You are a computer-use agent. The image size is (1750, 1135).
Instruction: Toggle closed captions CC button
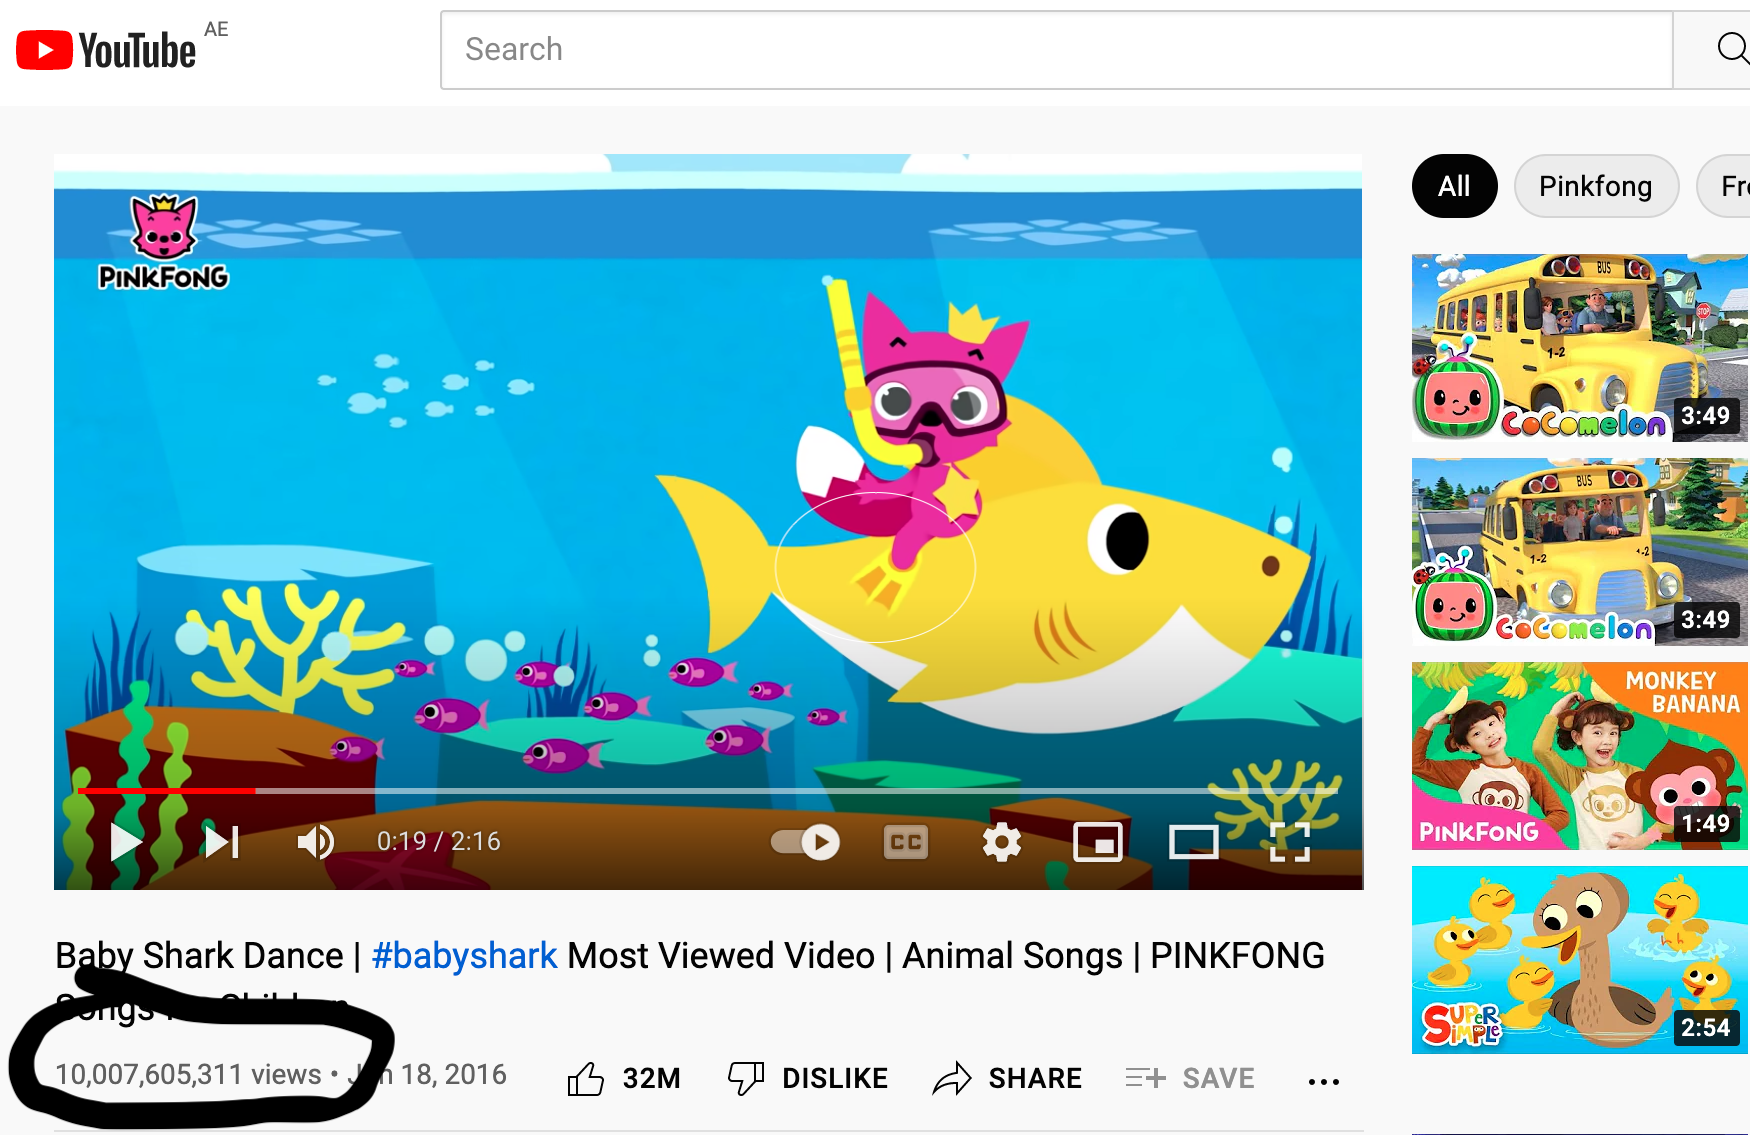tap(906, 842)
